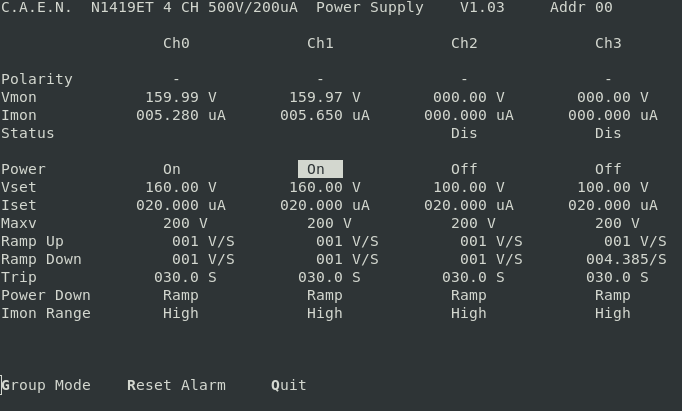Image resolution: width=682 pixels, height=411 pixels.
Task: Toggle Ch0 Power Down mode Ramp
Action: click(x=181, y=296)
